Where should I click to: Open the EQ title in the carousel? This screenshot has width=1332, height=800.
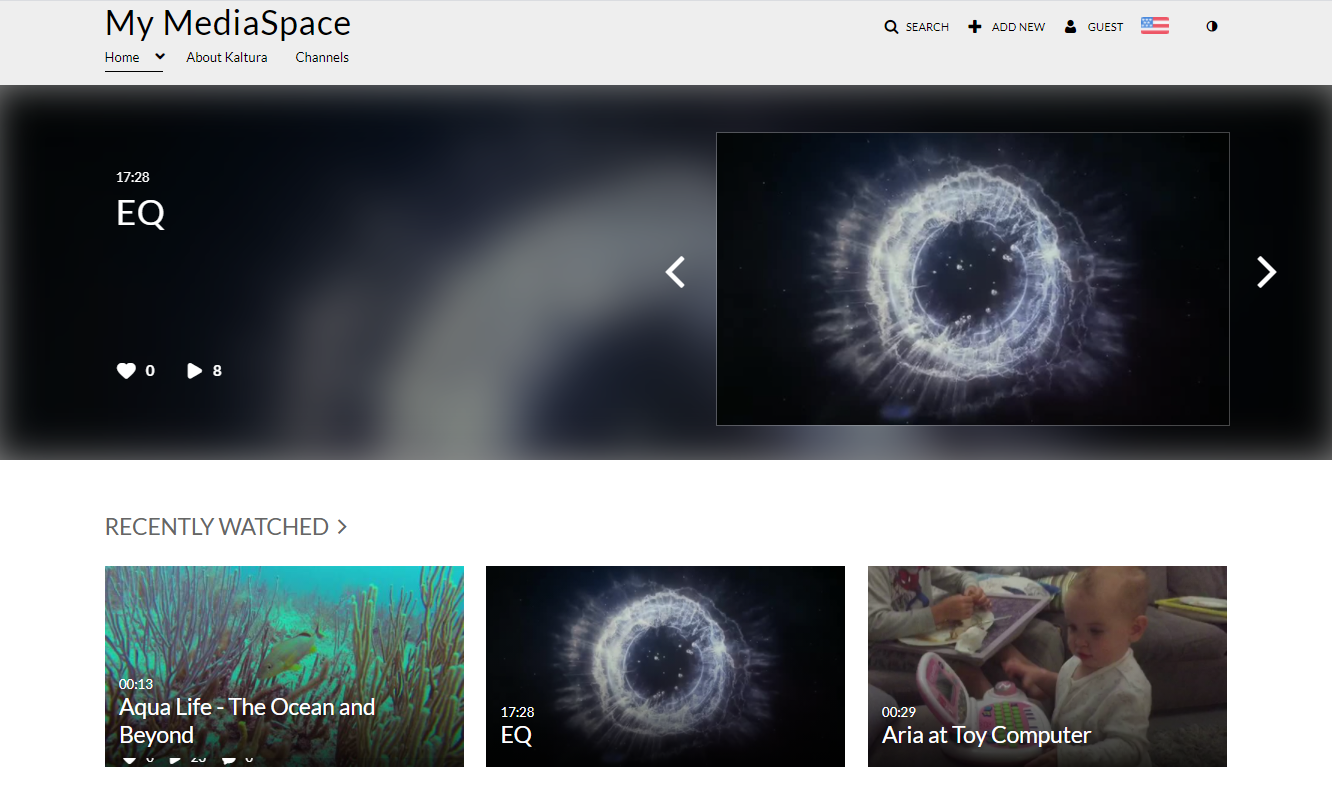coord(140,213)
